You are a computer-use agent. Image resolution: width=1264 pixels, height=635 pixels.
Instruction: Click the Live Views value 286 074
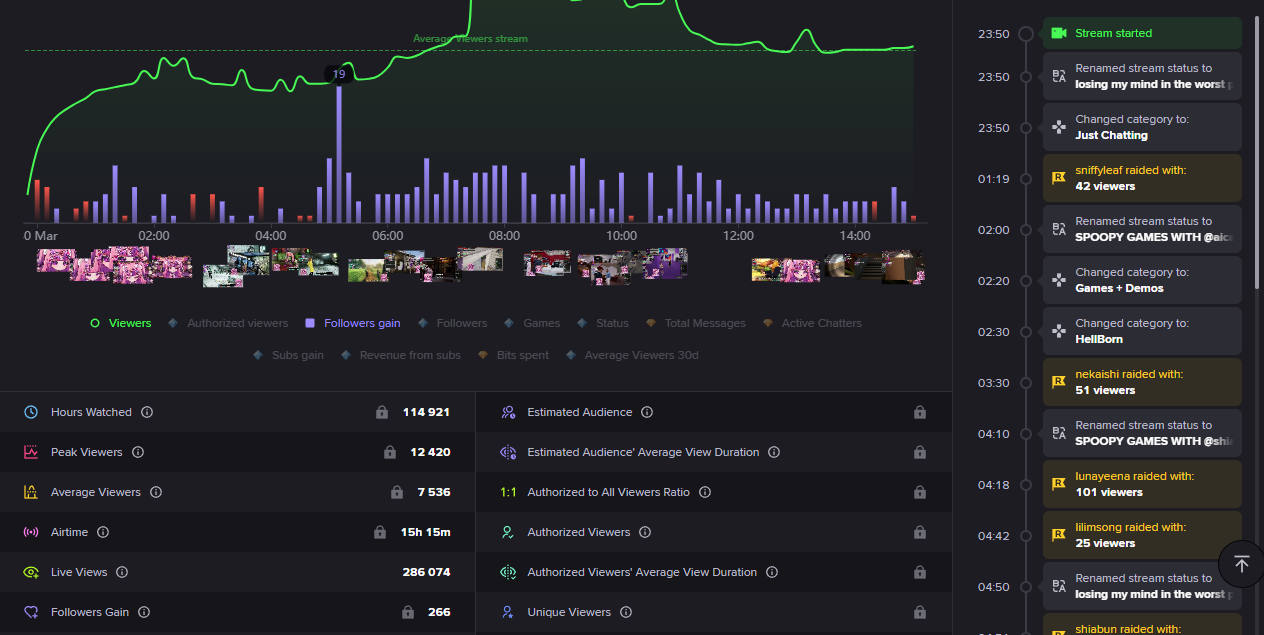tap(426, 572)
